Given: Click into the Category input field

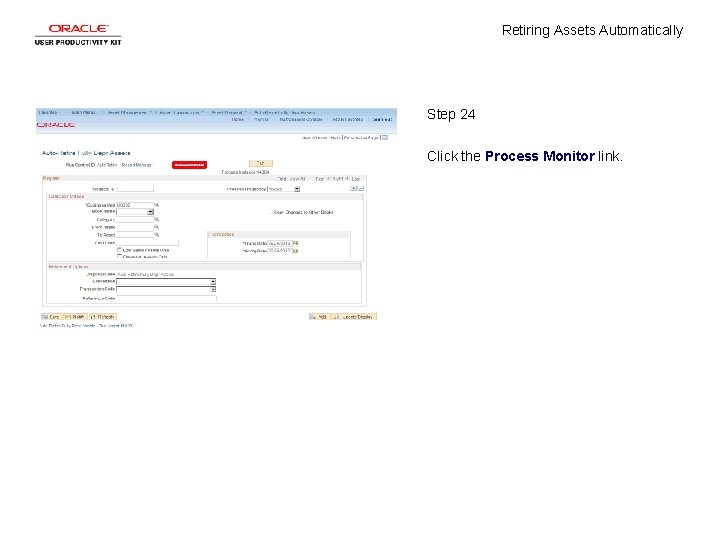Looking at the screenshot, I should click(135, 219).
